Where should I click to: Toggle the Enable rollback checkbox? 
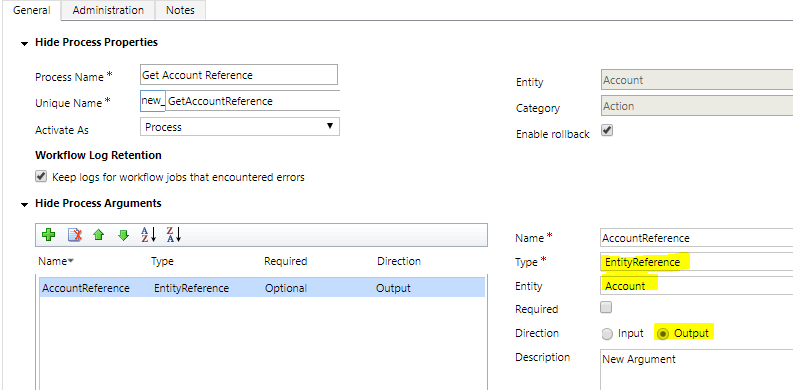point(607,131)
